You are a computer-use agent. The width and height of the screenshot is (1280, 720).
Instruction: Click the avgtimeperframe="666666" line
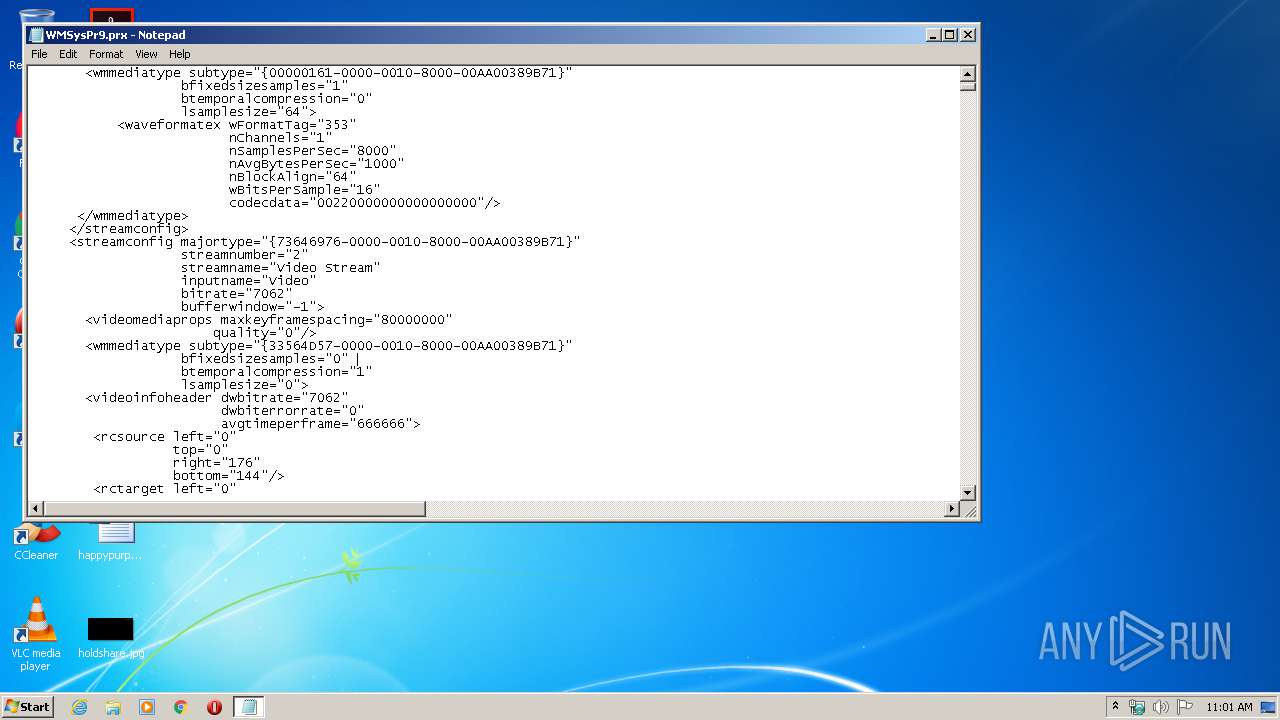tap(320, 424)
